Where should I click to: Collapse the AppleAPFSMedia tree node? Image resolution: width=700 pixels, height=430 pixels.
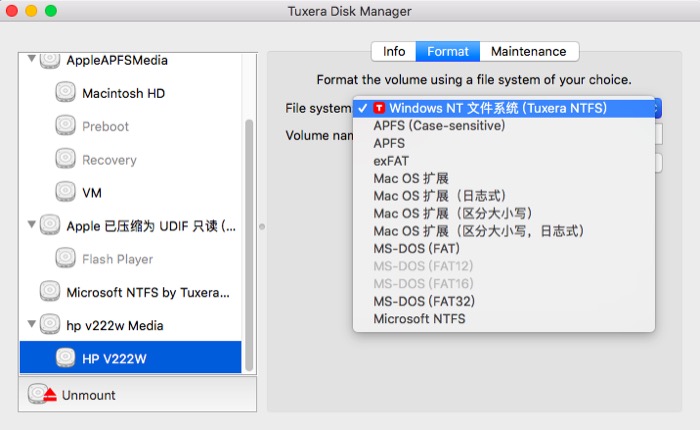pos(30,60)
